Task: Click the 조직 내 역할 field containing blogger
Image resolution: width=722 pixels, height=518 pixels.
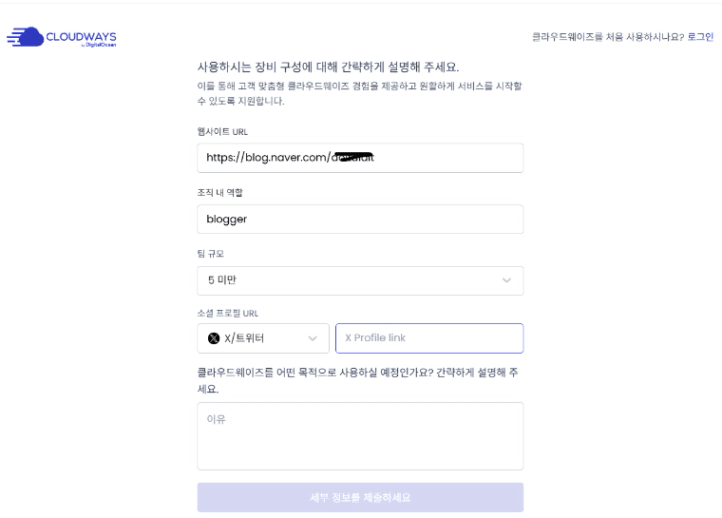Action: pyautogui.click(x=360, y=219)
